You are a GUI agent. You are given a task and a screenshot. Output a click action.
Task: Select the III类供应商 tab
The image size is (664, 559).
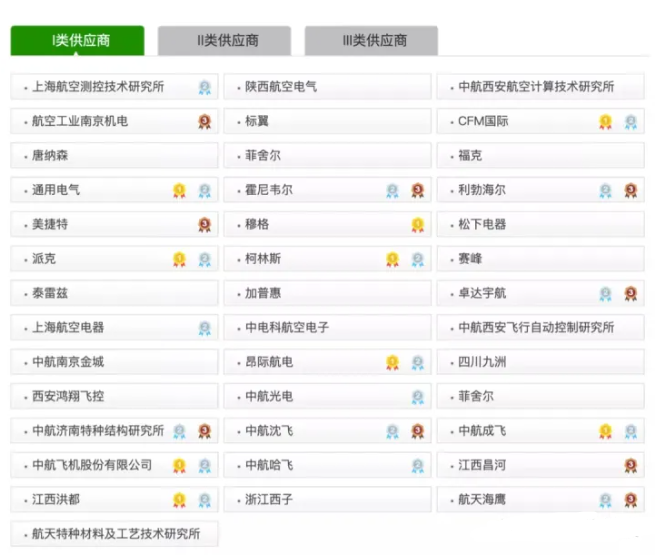371,40
